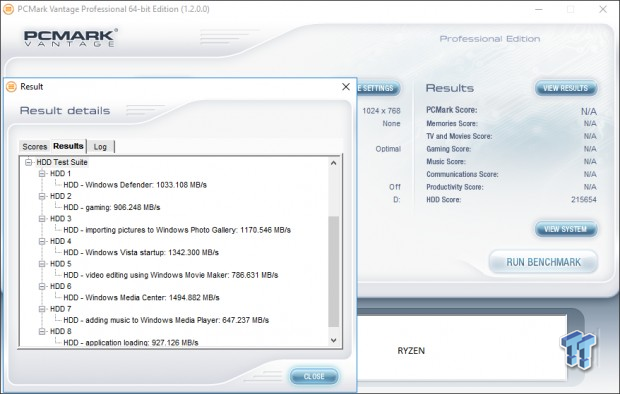Click the Memories Score label
Image resolution: width=620 pixels, height=394 pixels.
pos(452,123)
